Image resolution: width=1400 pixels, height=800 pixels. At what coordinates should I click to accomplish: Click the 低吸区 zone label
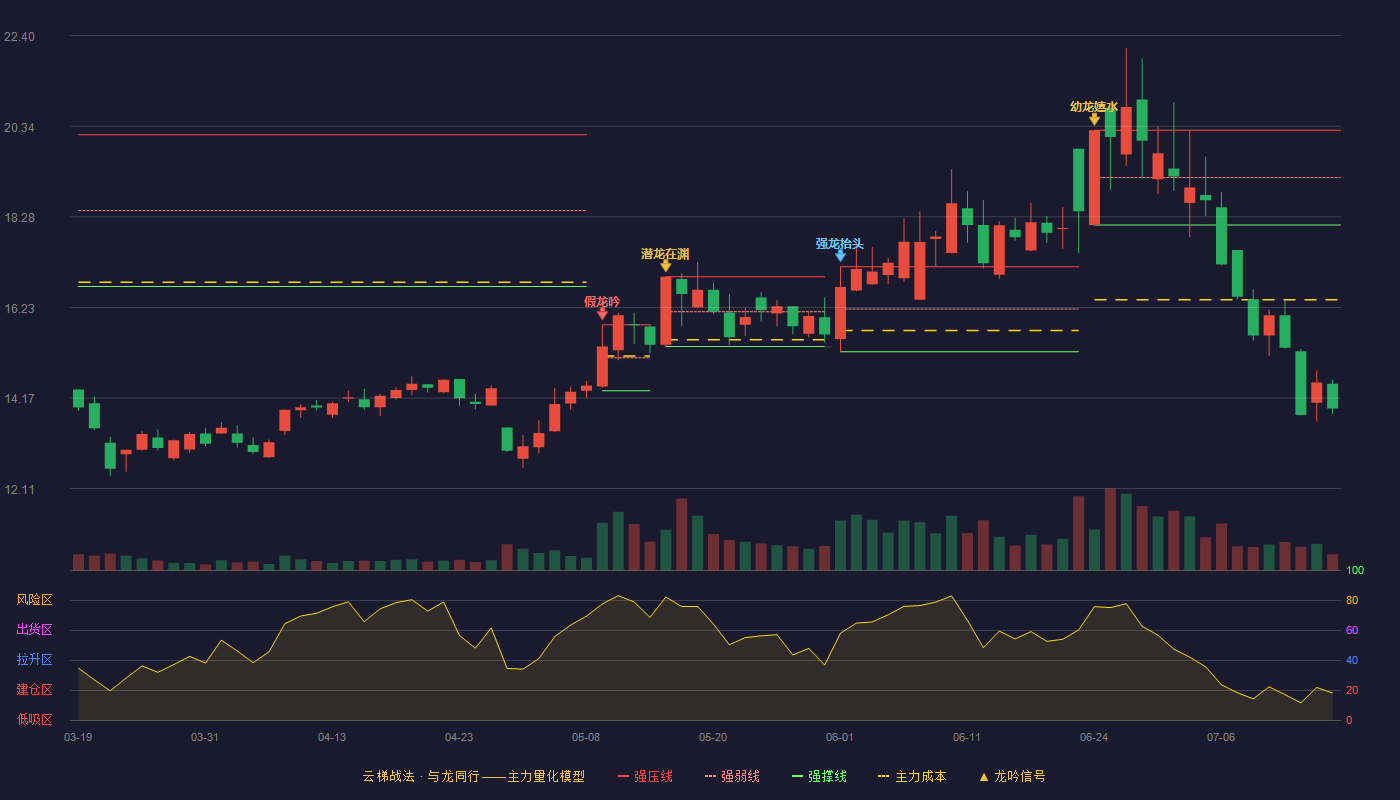[34, 720]
